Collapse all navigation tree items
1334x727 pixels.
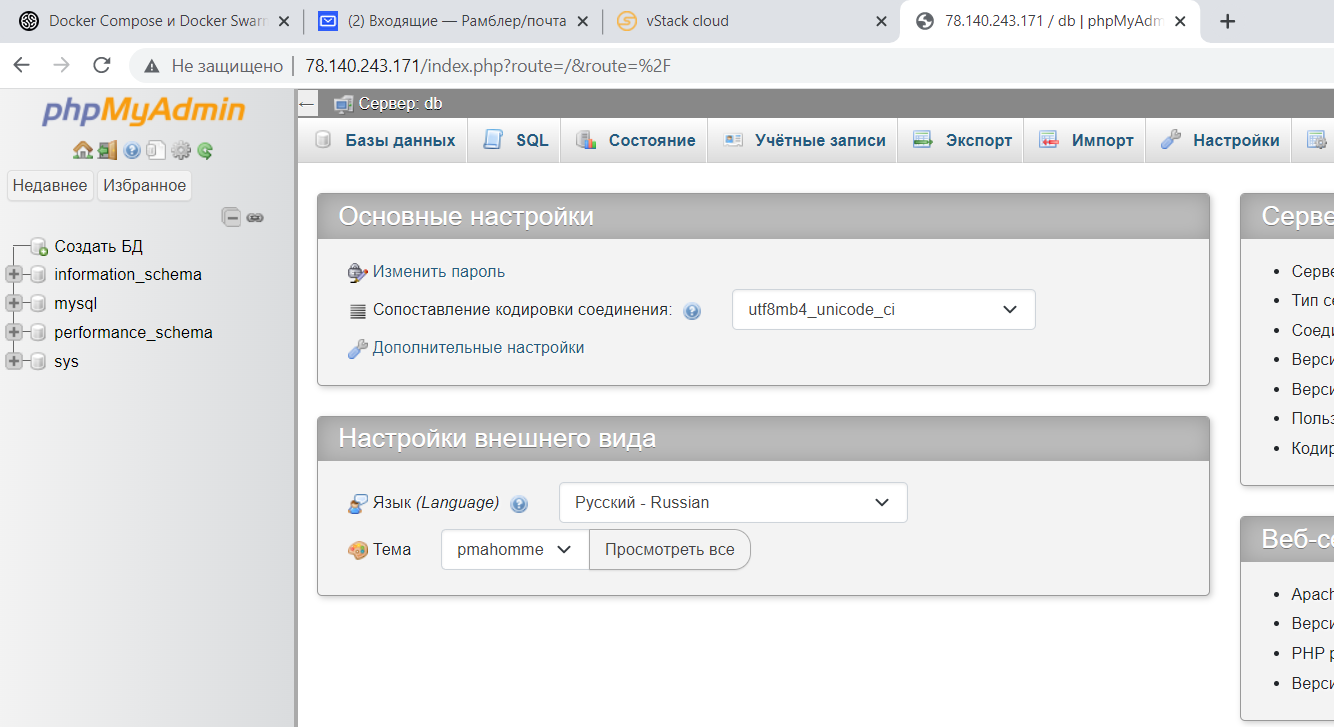tap(231, 217)
